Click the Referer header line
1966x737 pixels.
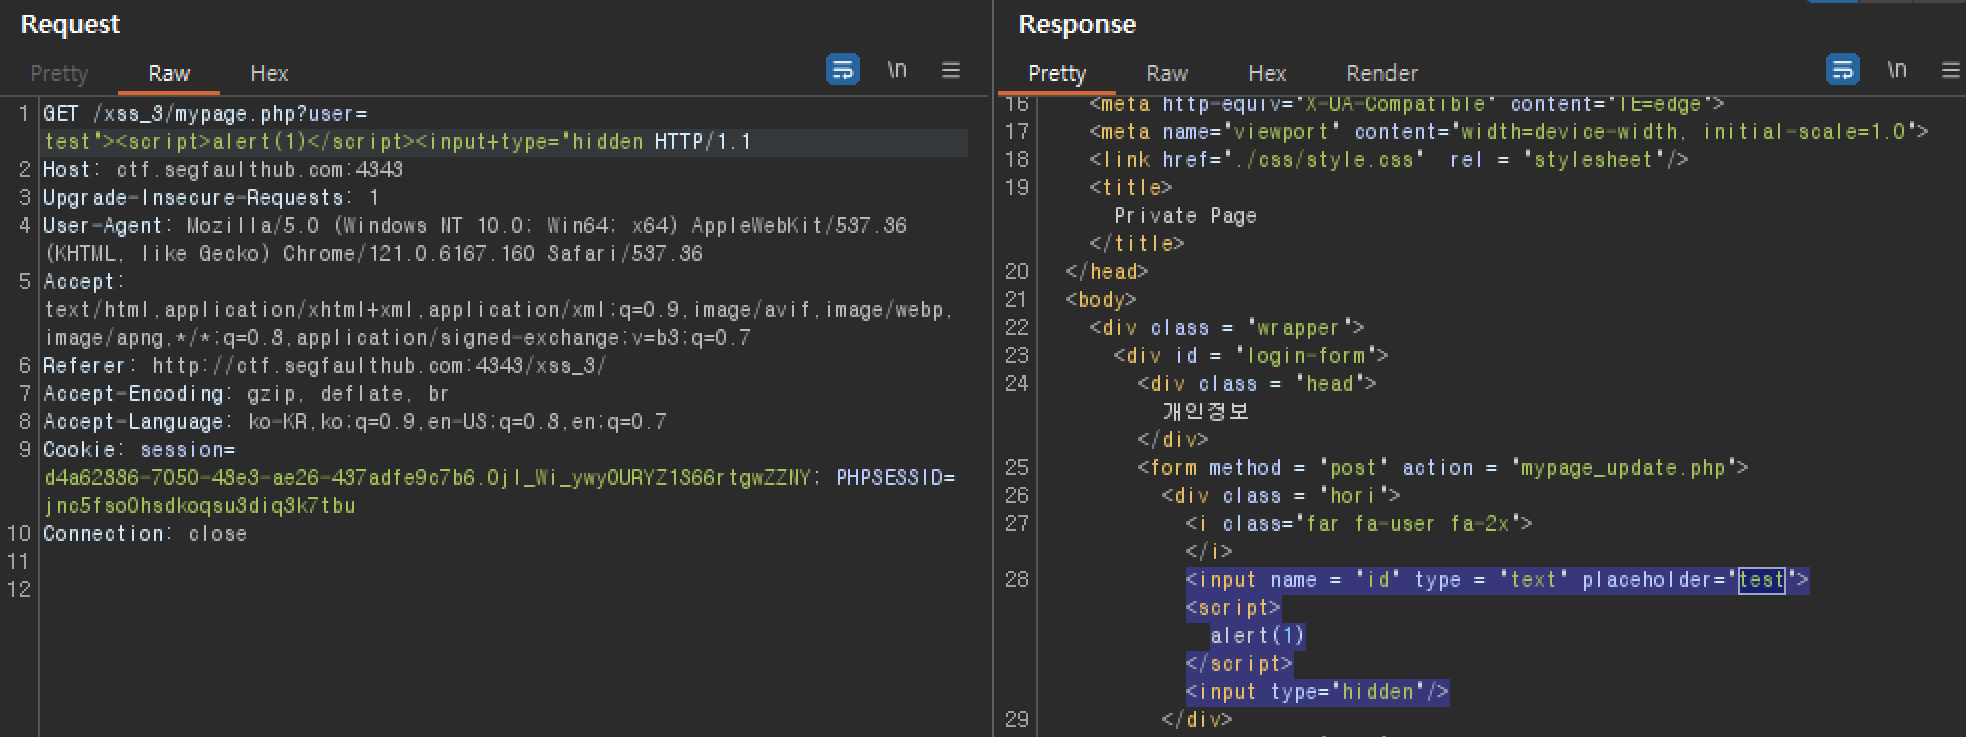(324, 366)
